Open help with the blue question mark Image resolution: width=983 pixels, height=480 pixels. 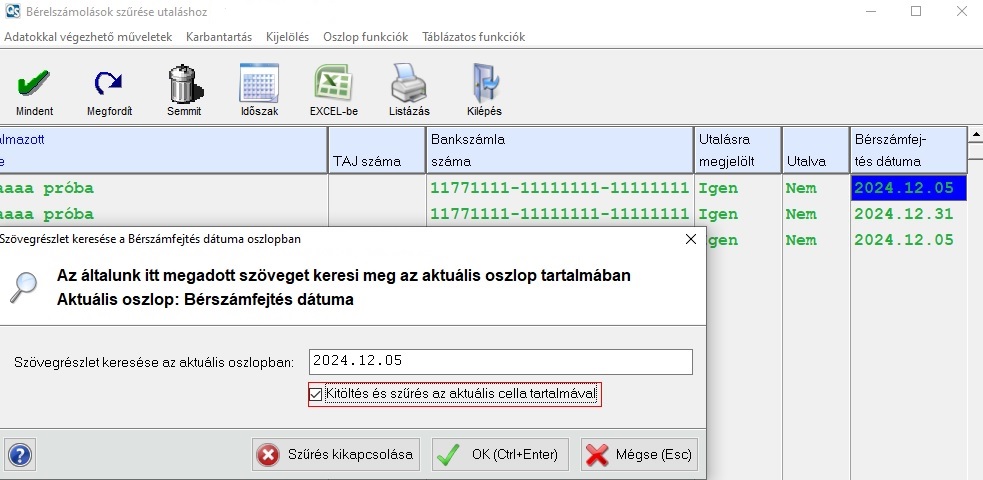tap(19, 455)
